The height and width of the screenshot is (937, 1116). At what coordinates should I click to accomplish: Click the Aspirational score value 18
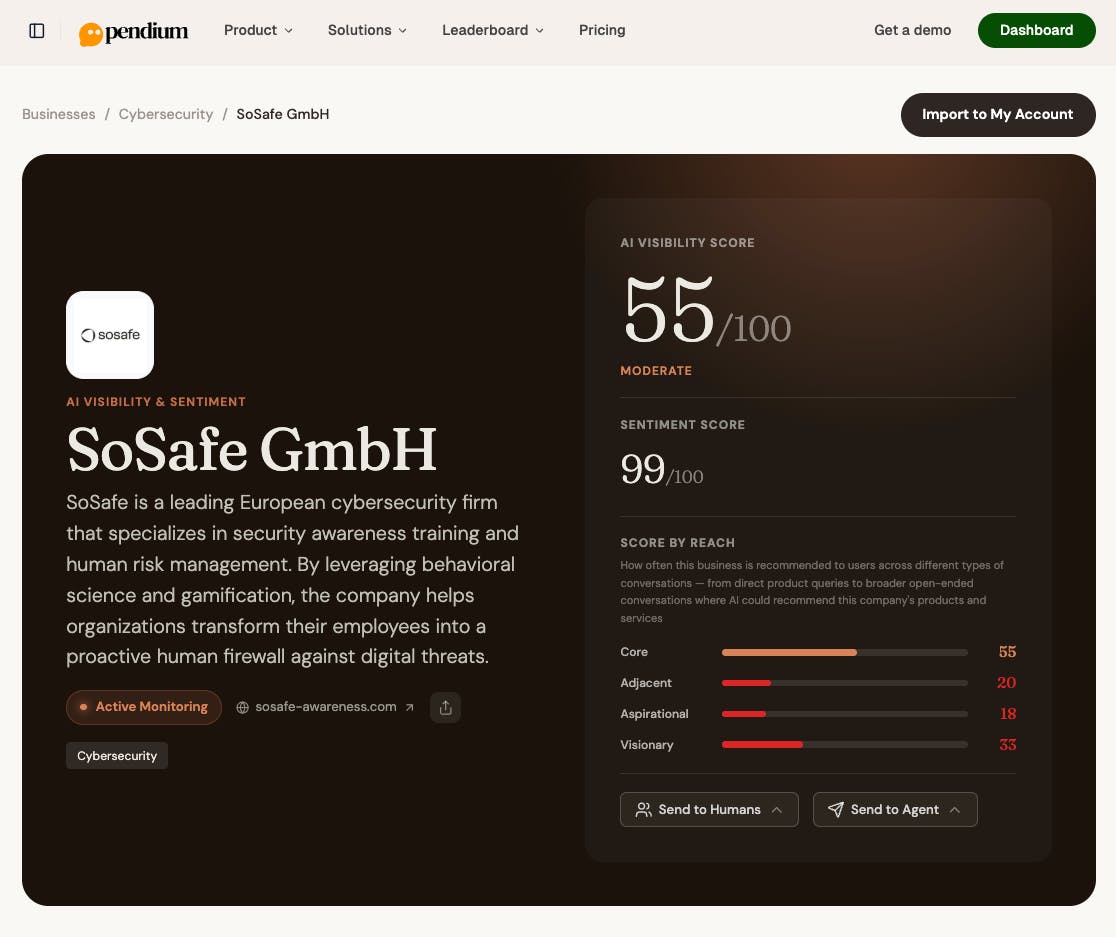1008,714
